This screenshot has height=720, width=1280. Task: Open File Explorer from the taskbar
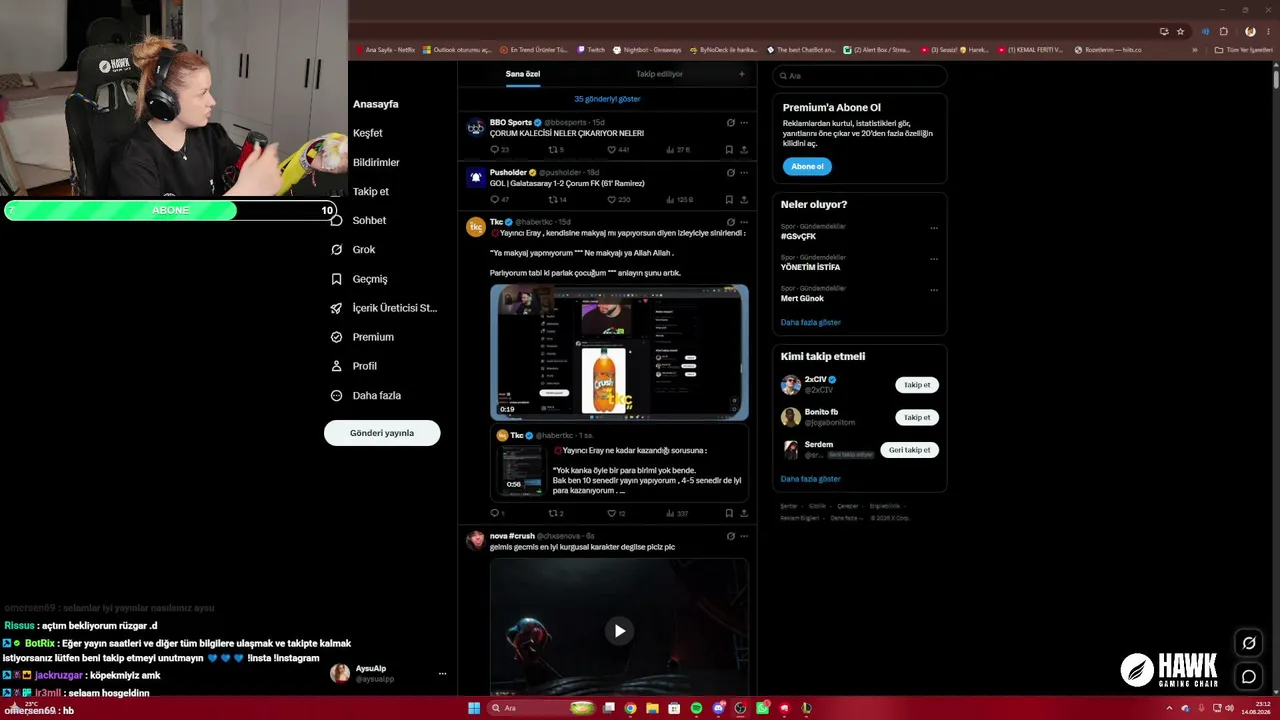(652, 708)
